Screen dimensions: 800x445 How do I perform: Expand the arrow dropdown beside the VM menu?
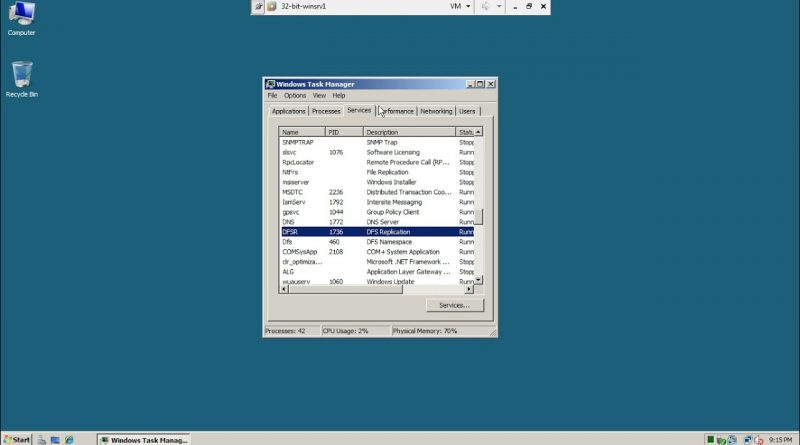tap(498, 7)
